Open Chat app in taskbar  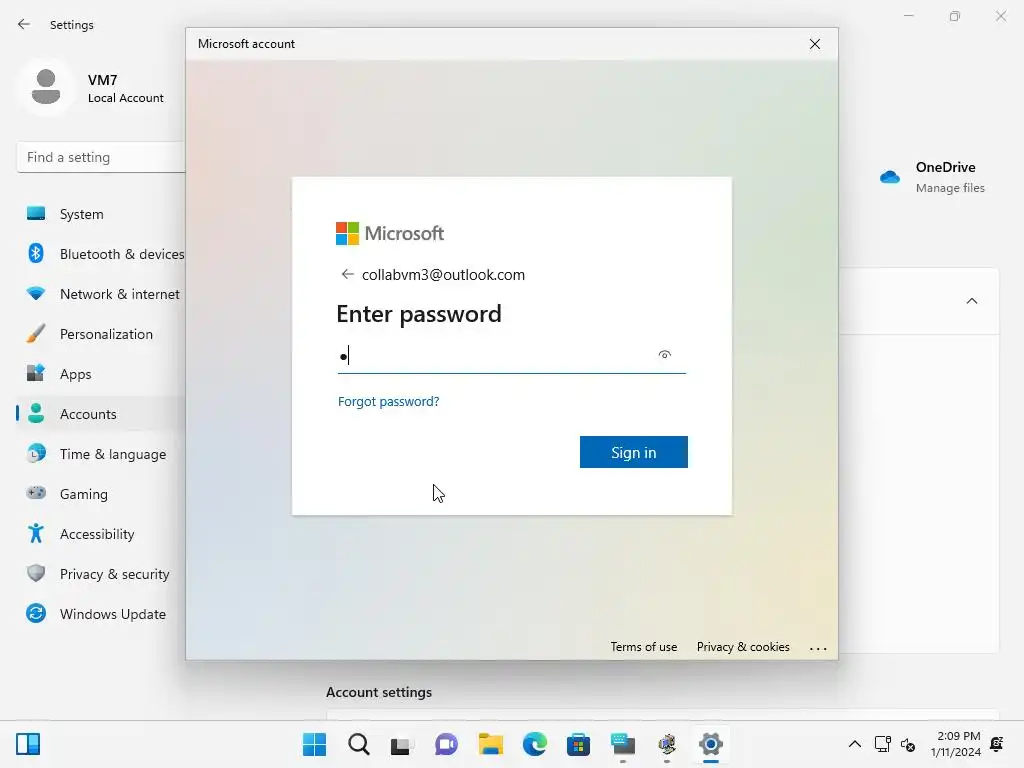446,744
